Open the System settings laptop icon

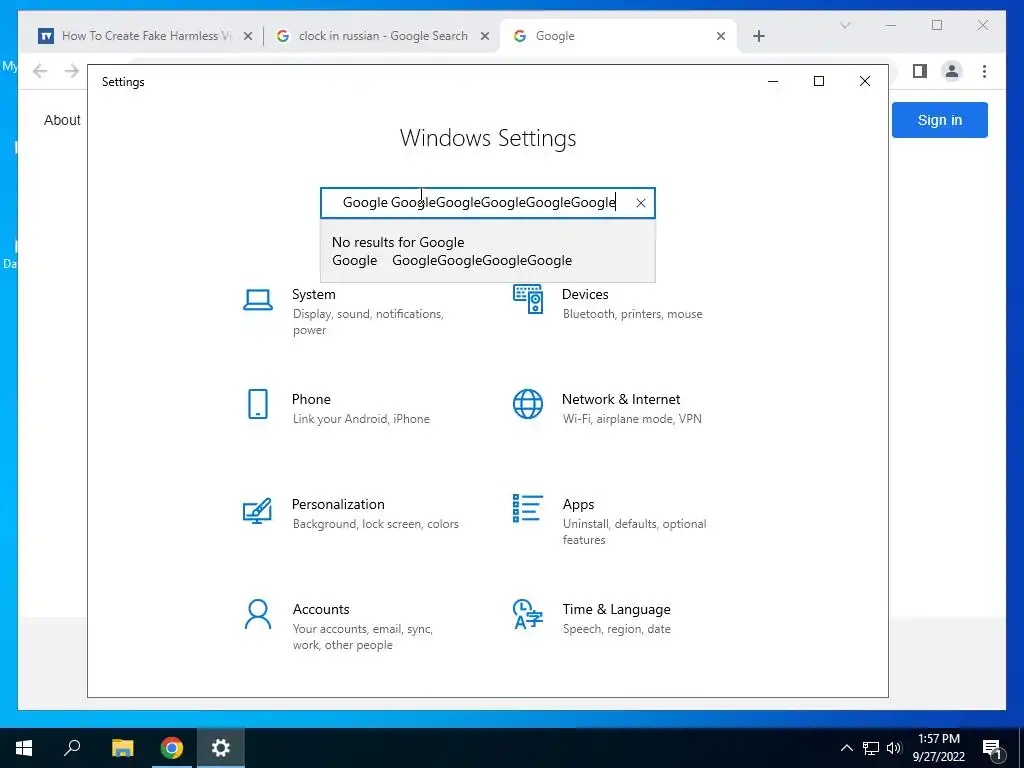click(x=258, y=300)
